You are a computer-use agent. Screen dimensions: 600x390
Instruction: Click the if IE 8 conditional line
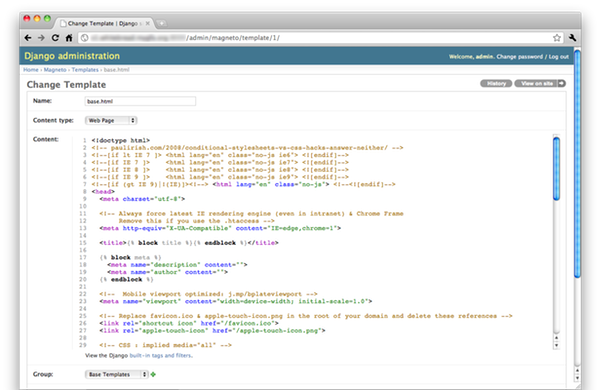pos(220,170)
